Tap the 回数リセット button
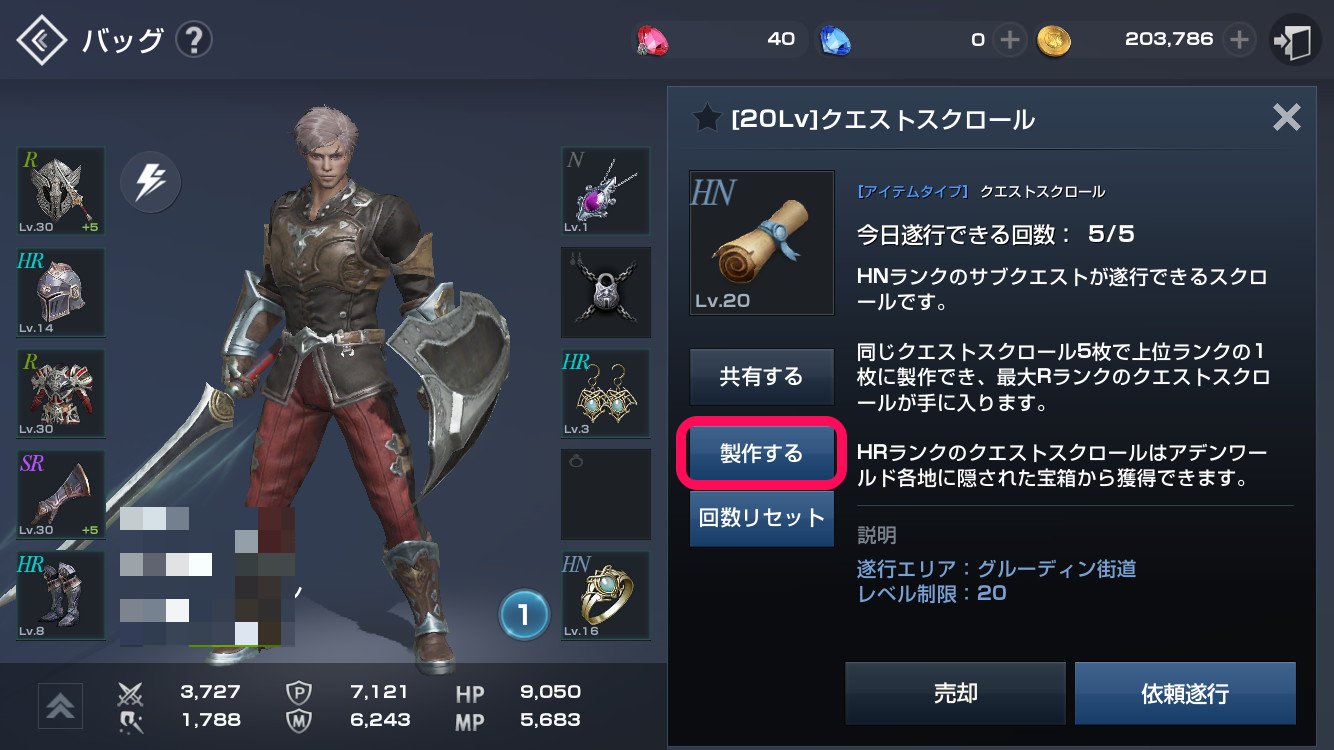 tap(762, 518)
